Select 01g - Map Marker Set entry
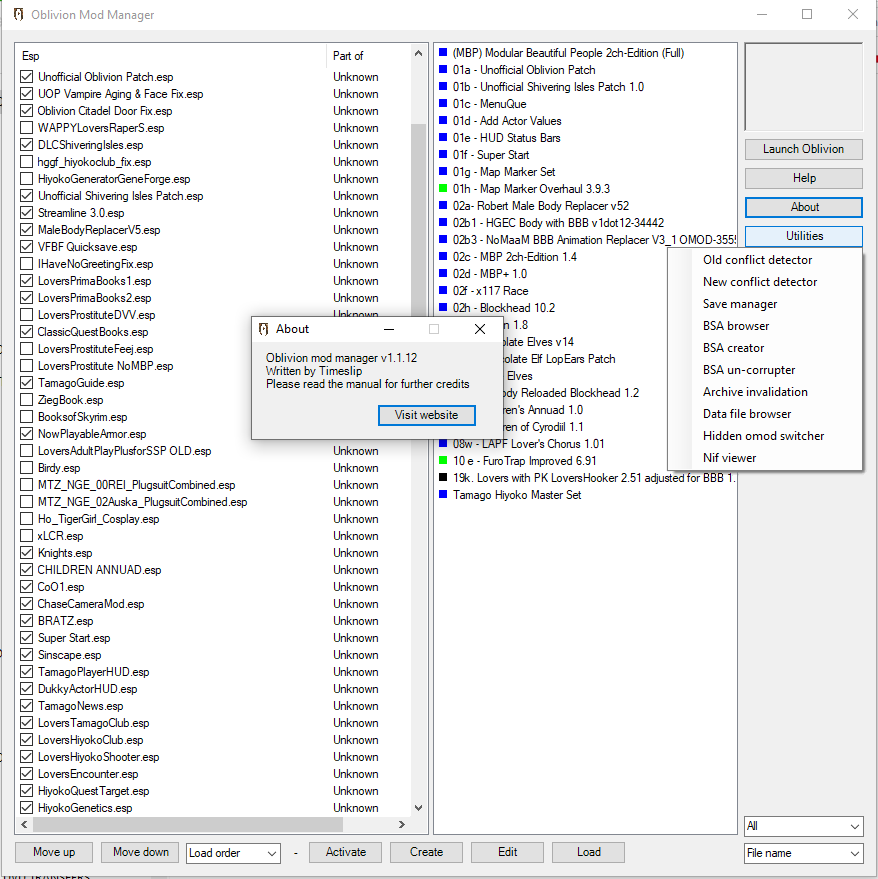Screen dimensions: 878x879 tap(503, 172)
